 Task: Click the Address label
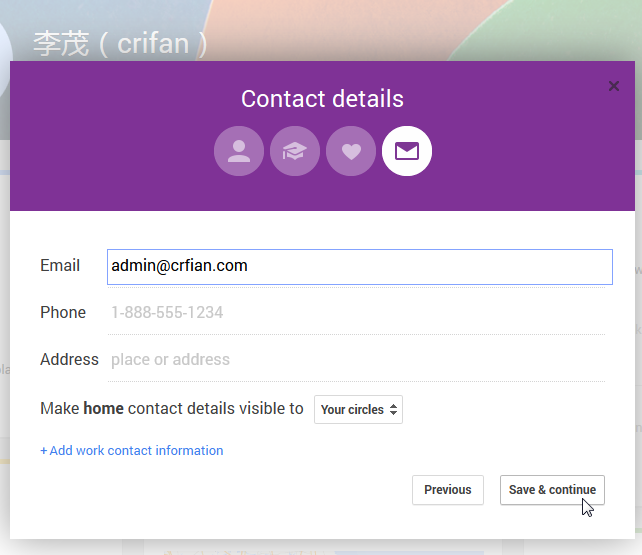[69, 360]
